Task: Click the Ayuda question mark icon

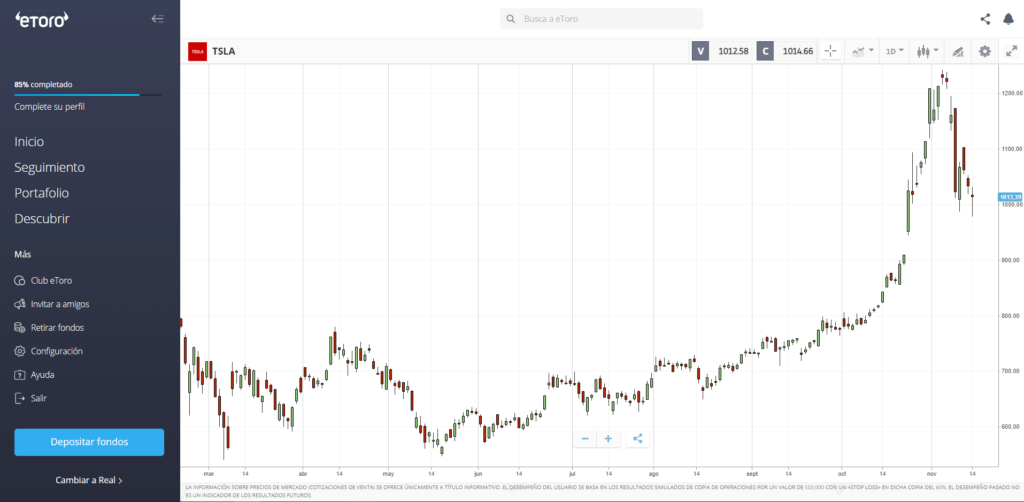Action: coord(20,375)
